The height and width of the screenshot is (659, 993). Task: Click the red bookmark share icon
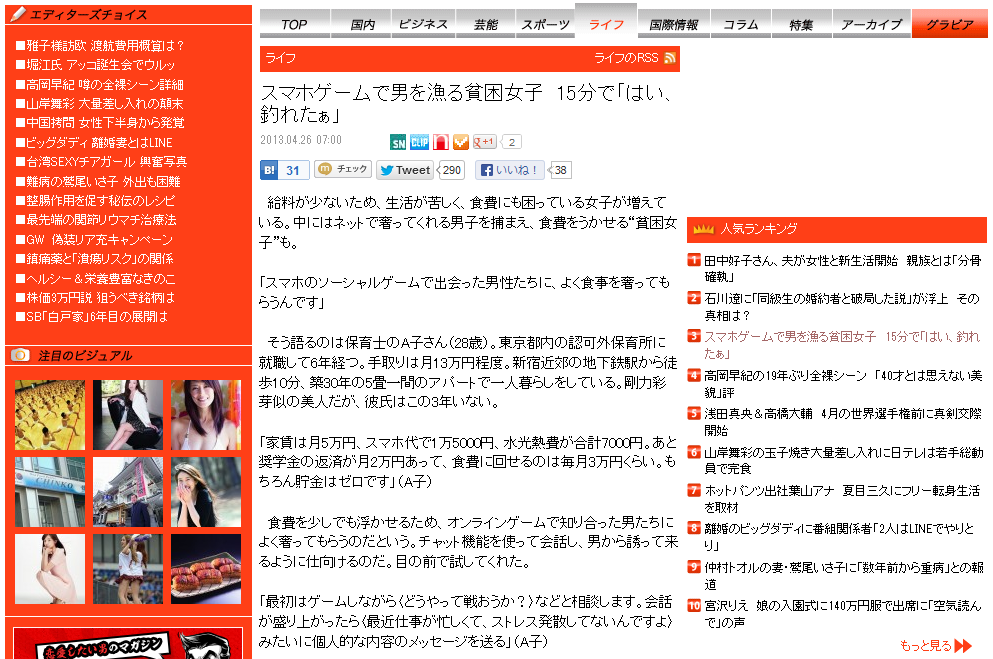[x=441, y=142]
